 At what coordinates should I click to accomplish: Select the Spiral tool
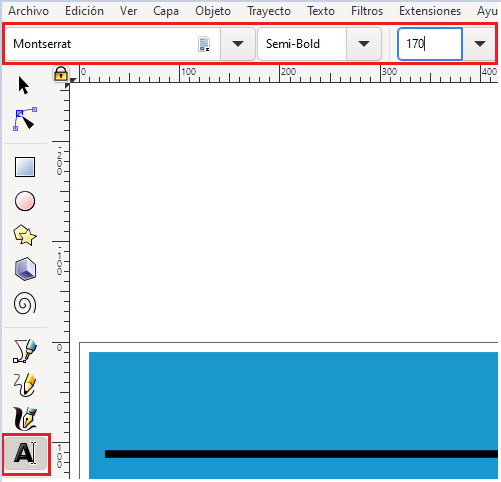[x=25, y=303]
